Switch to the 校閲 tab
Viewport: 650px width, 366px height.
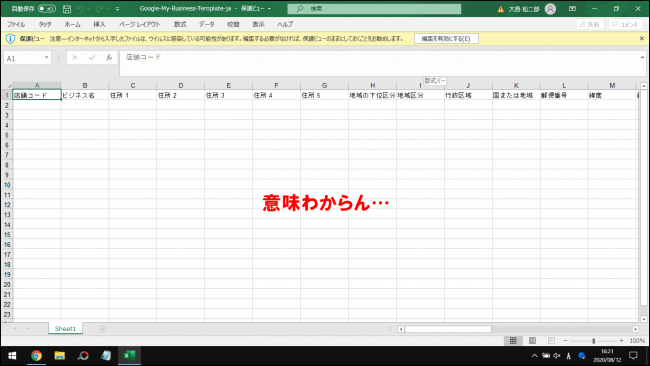pyautogui.click(x=233, y=24)
